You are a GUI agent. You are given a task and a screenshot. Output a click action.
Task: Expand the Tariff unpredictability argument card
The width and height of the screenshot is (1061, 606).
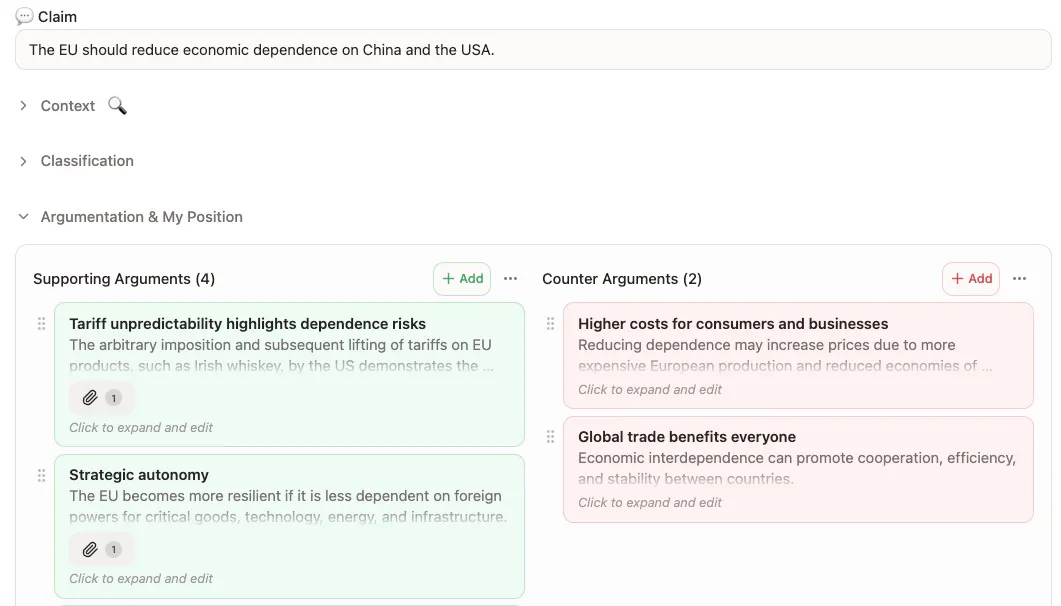[290, 375]
